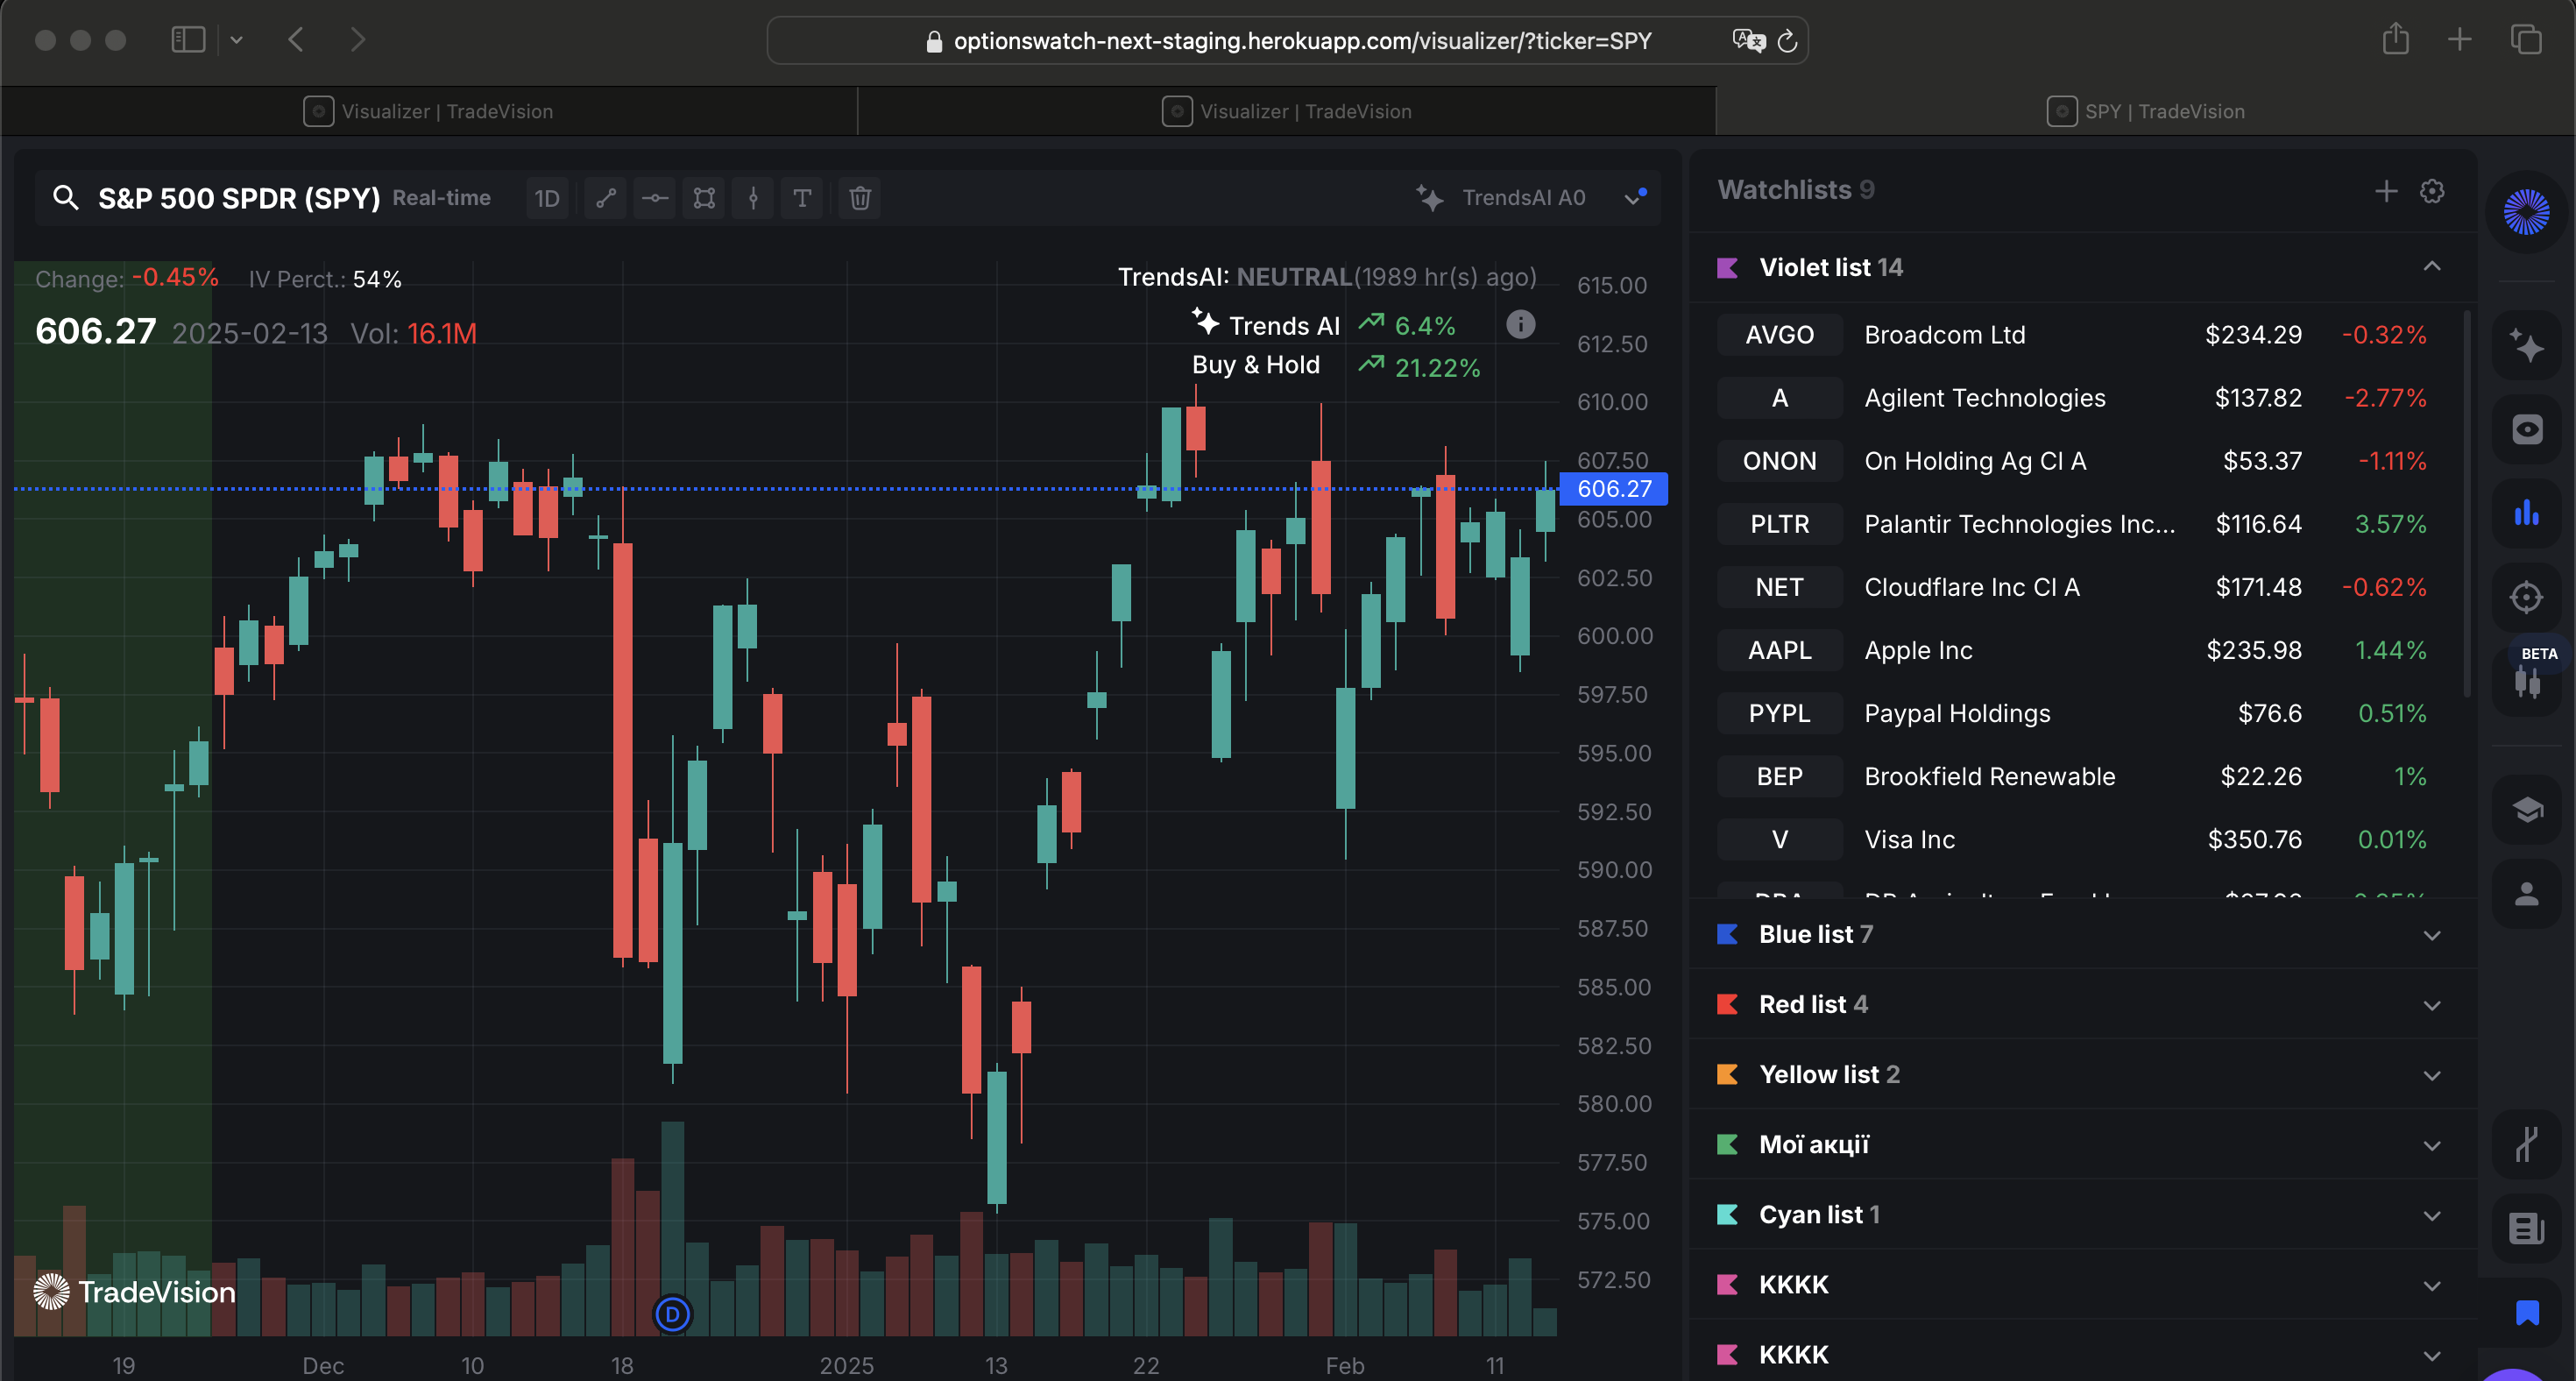Select the rectangle shape drawing tool

[x=704, y=198]
